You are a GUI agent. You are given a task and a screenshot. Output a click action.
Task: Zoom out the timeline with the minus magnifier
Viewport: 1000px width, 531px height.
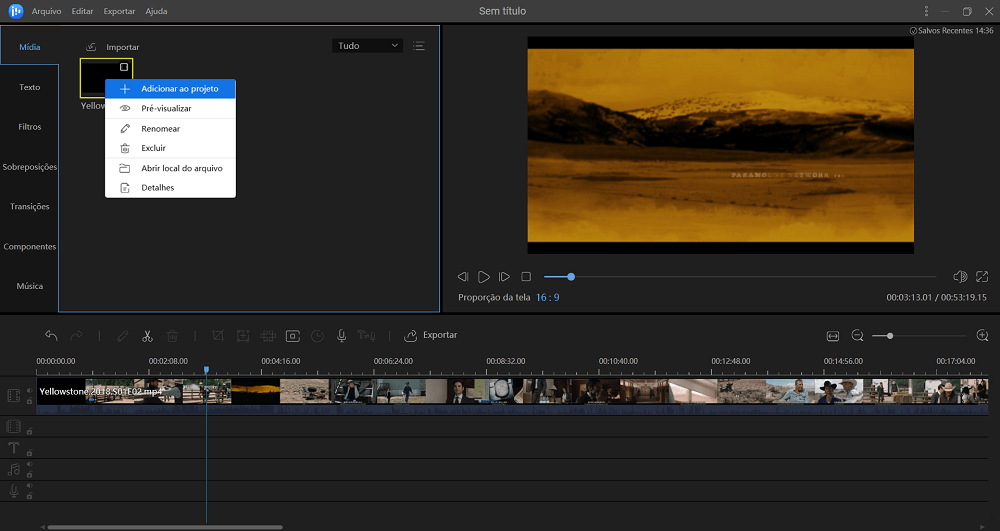click(858, 335)
